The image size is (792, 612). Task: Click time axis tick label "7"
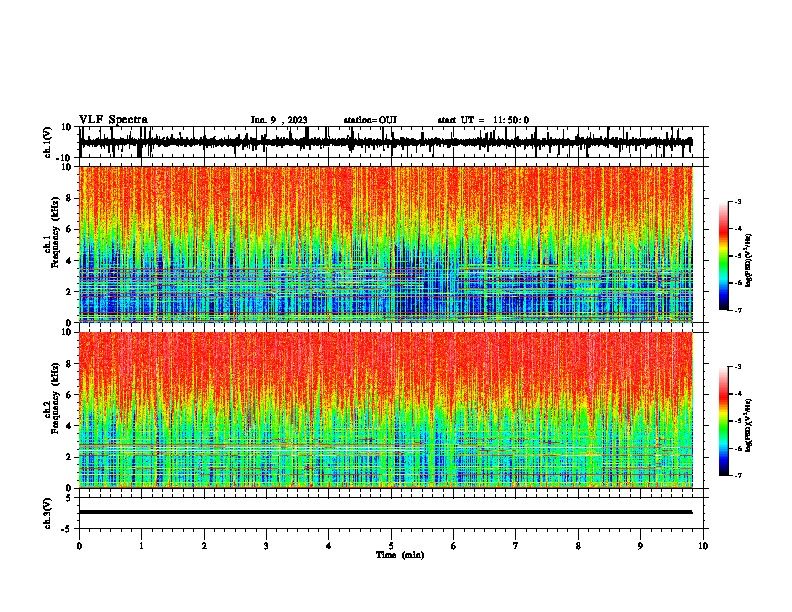[516, 546]
